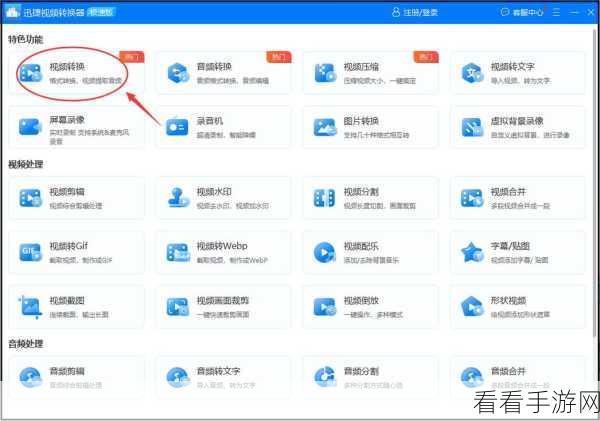Click the 视频截图 card title text

coord(67,301)
